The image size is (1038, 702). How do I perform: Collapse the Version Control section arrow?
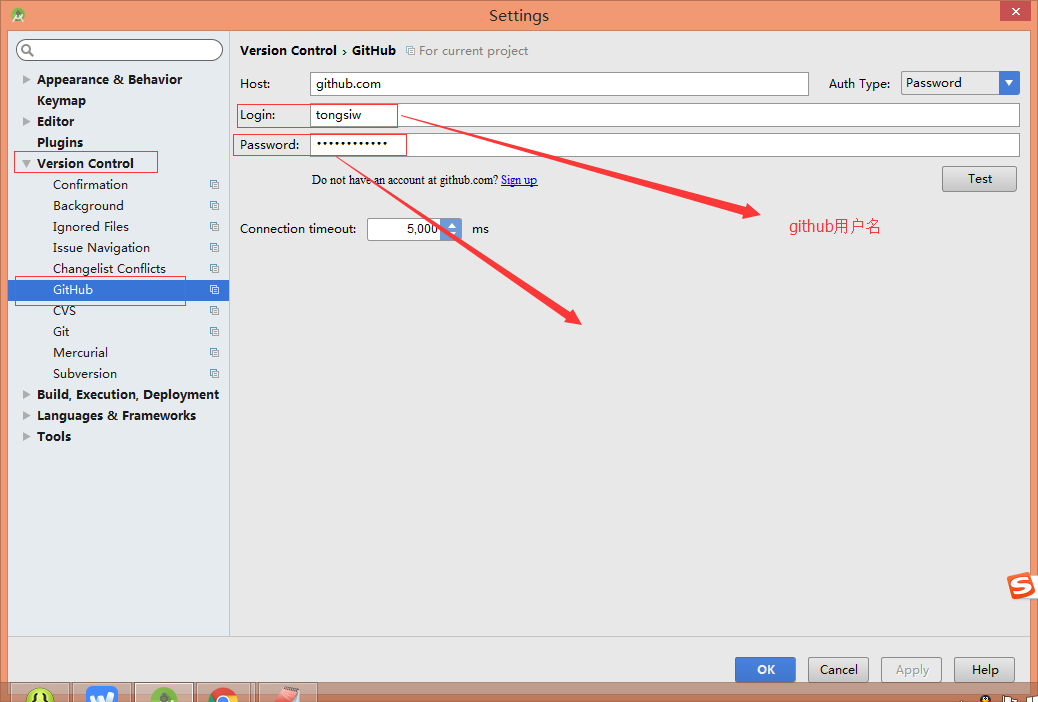tap(26, 164)
